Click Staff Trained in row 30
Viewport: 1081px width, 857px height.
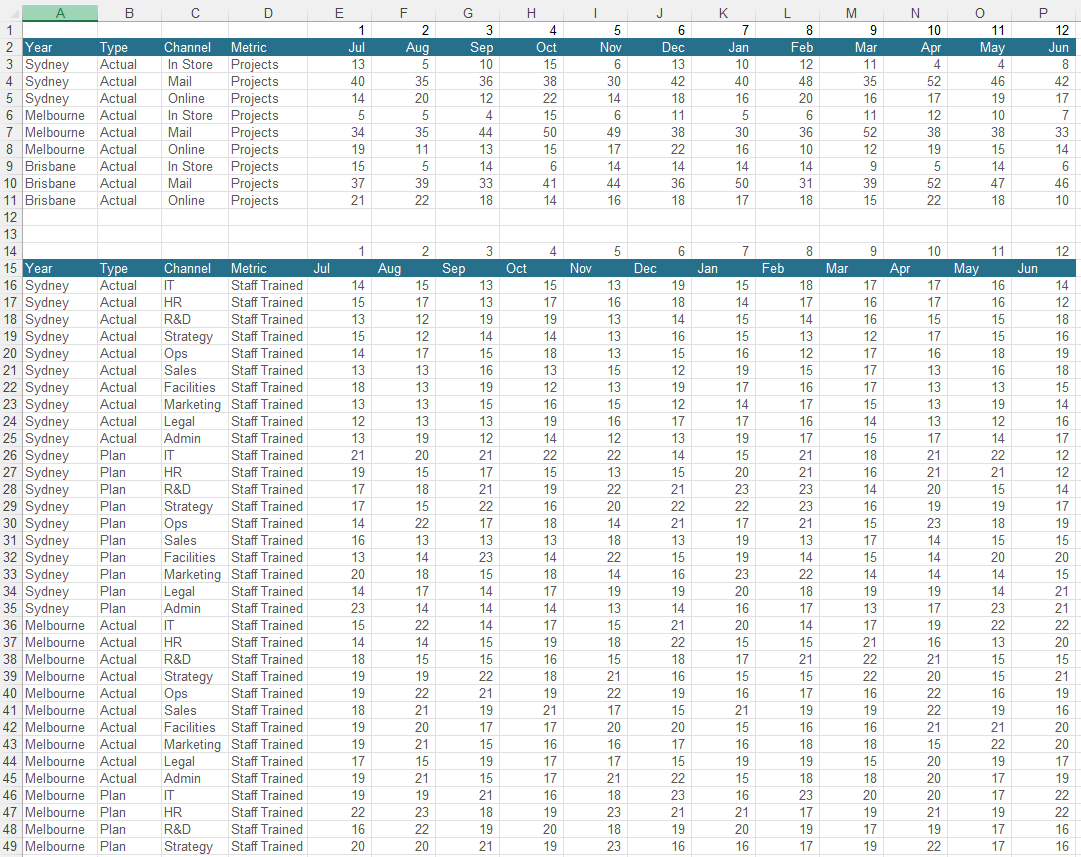point(267,523)
